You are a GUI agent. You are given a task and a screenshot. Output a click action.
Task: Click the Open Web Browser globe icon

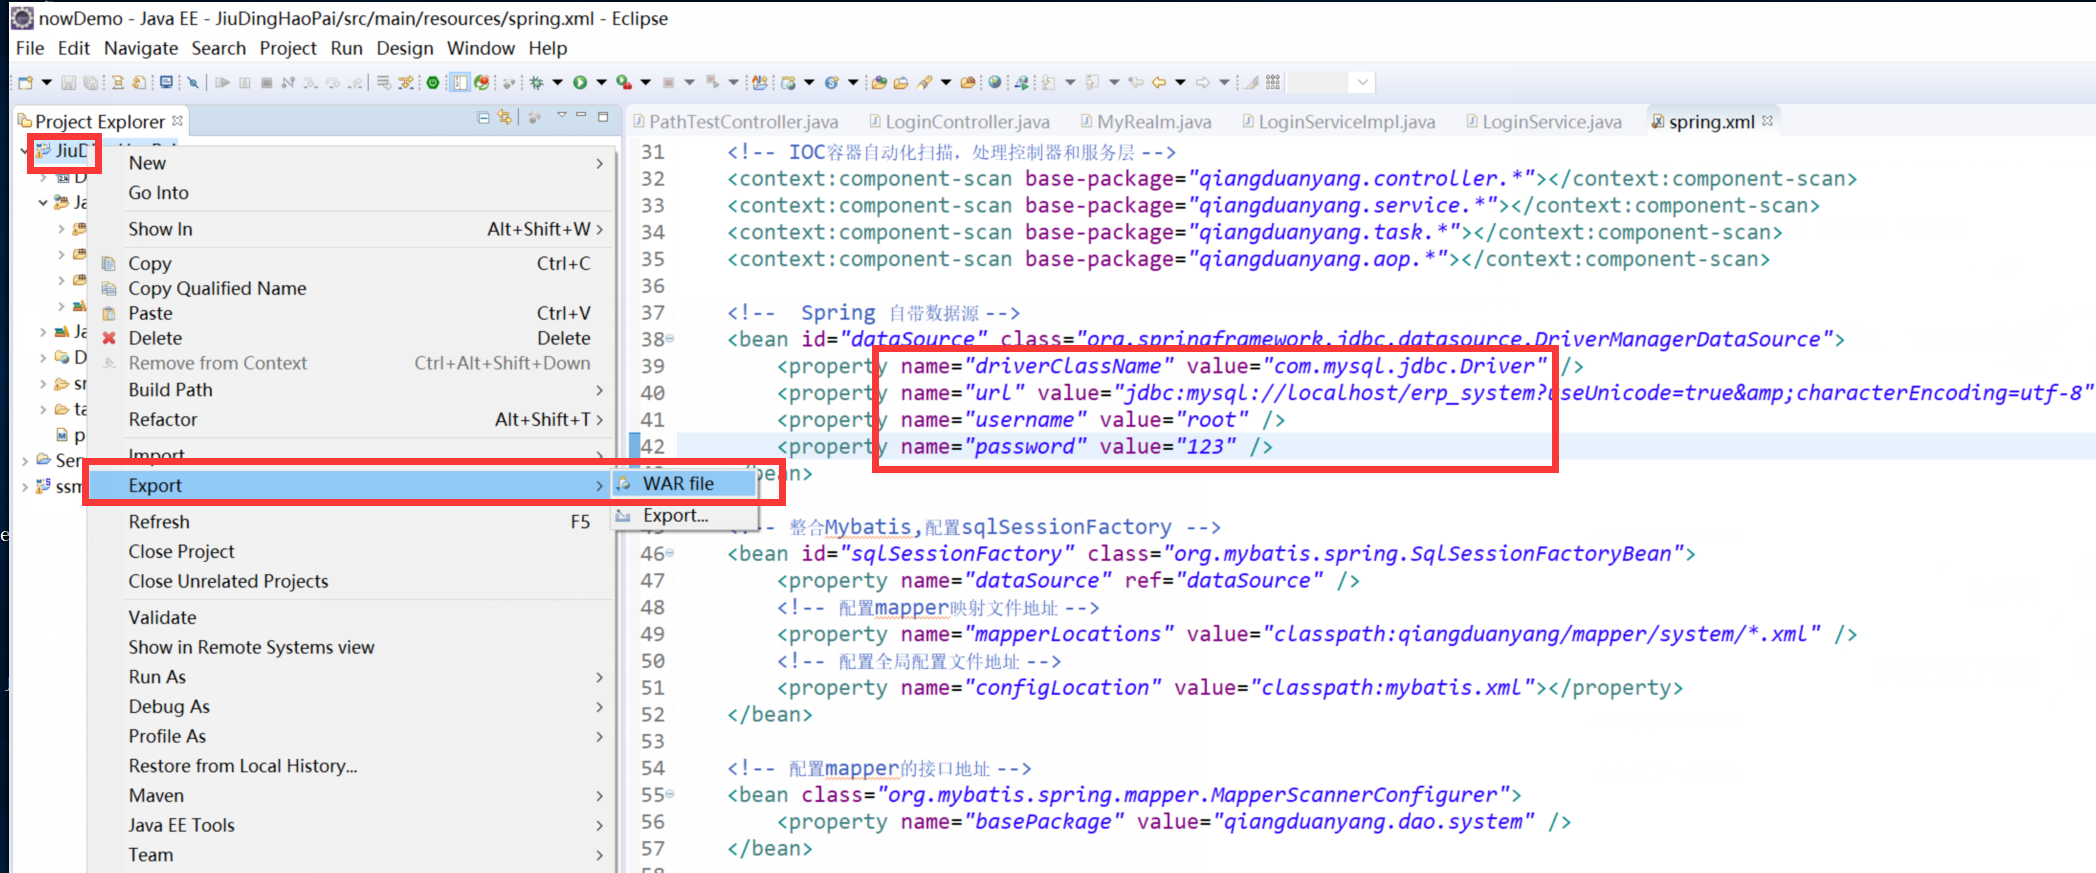point(994,82)
